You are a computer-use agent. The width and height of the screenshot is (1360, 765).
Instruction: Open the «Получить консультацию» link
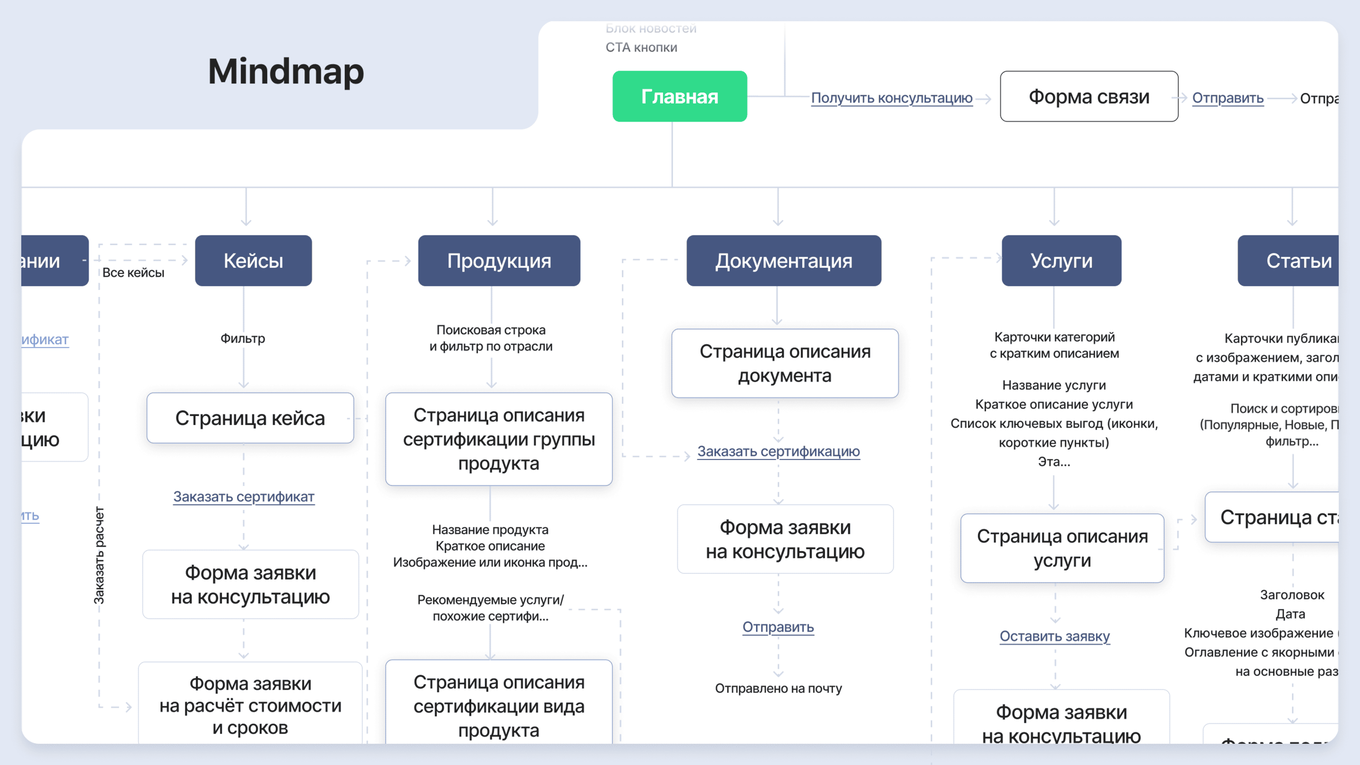[x=892, y=98]
